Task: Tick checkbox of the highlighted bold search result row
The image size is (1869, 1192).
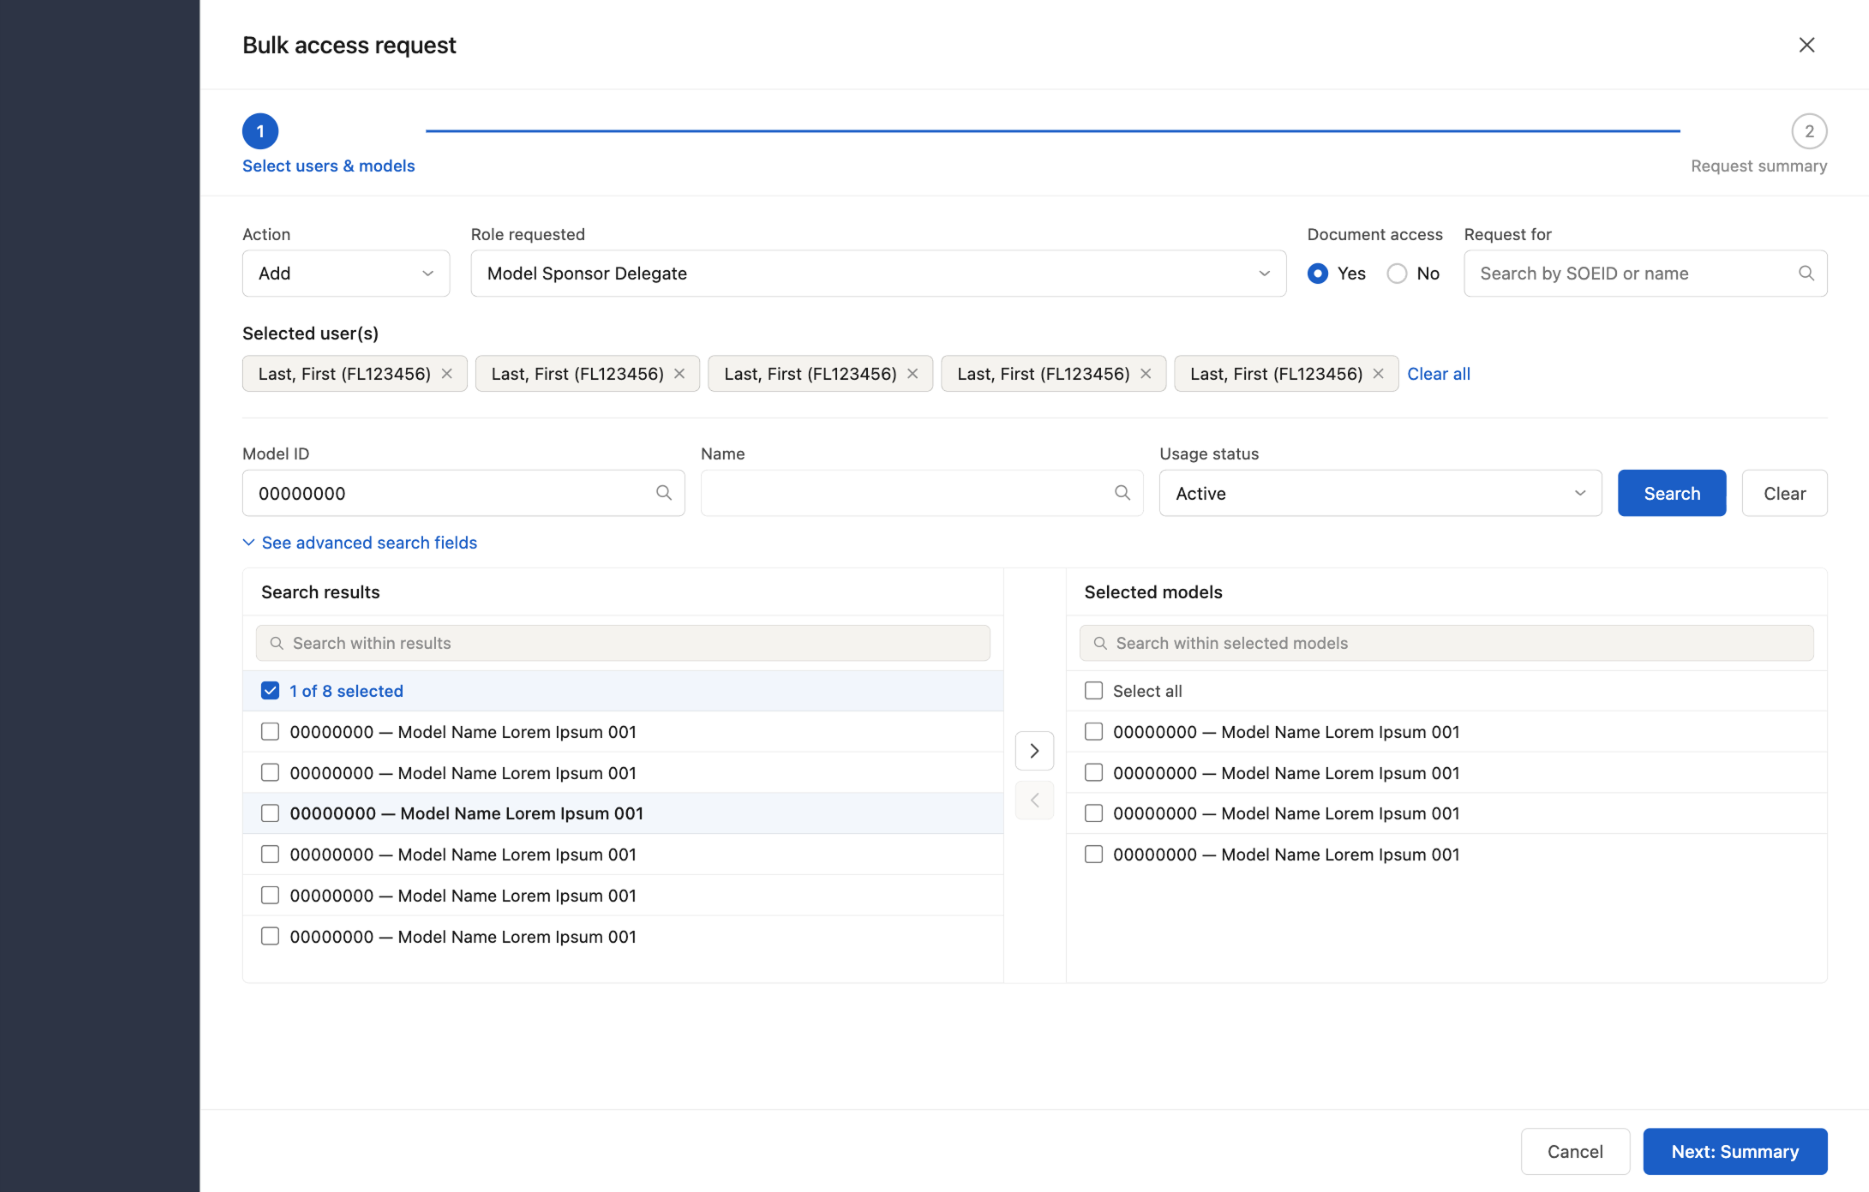Action: click(270, 813)
